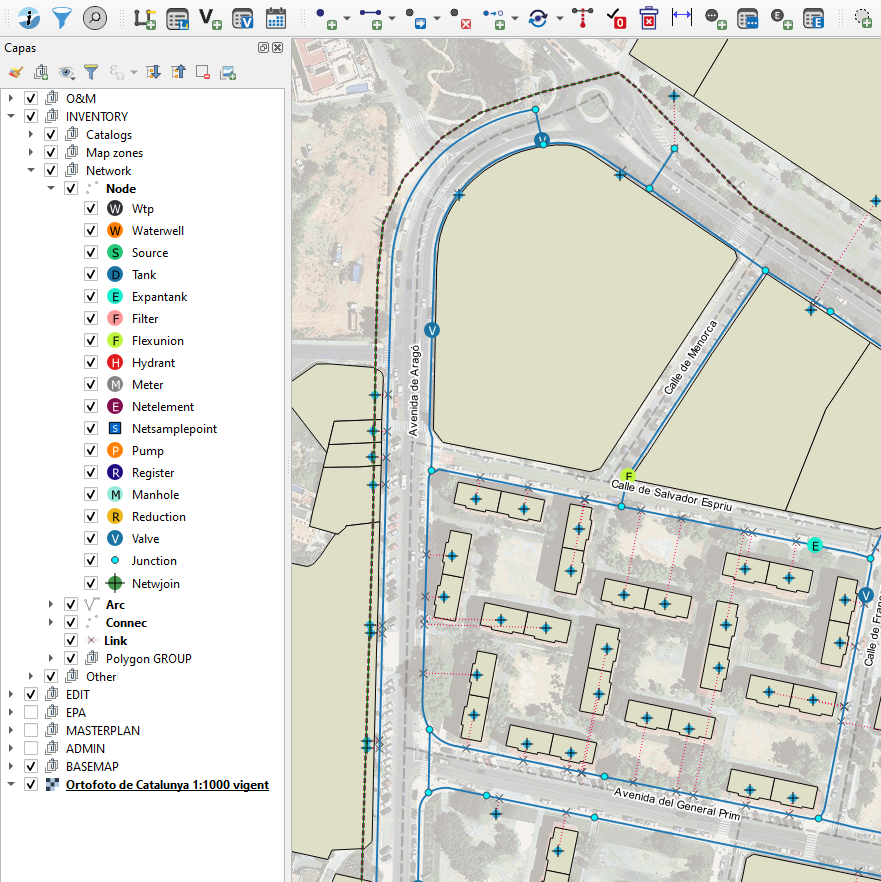Click collapse all layers icon

[178, 72]
